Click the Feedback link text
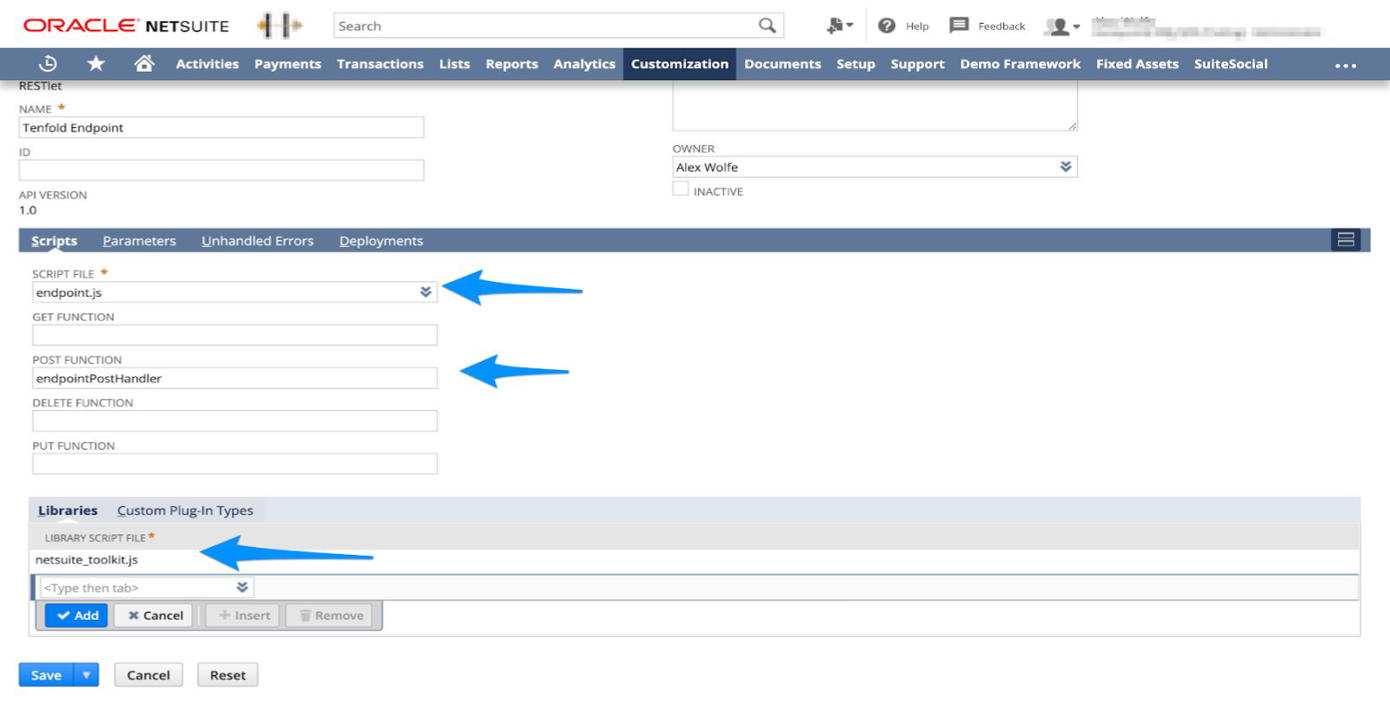 click(1002, 26)
